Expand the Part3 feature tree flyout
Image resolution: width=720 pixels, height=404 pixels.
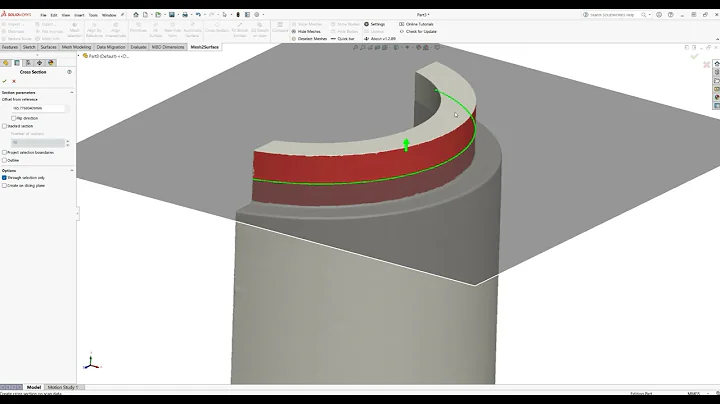(79, 56)
